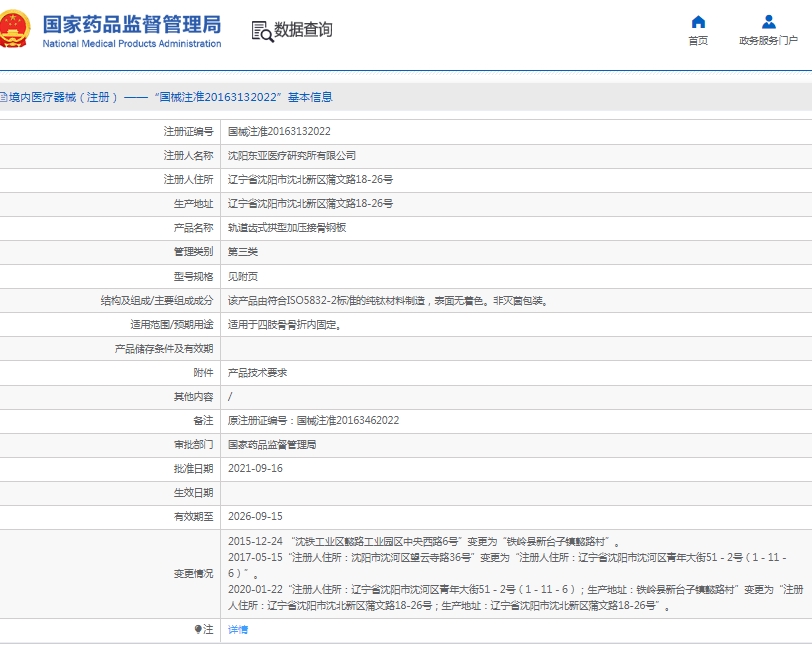This screenshot has height=648, width=812.
Task: Click the 审批部门 row label
Action: (193, 444)
